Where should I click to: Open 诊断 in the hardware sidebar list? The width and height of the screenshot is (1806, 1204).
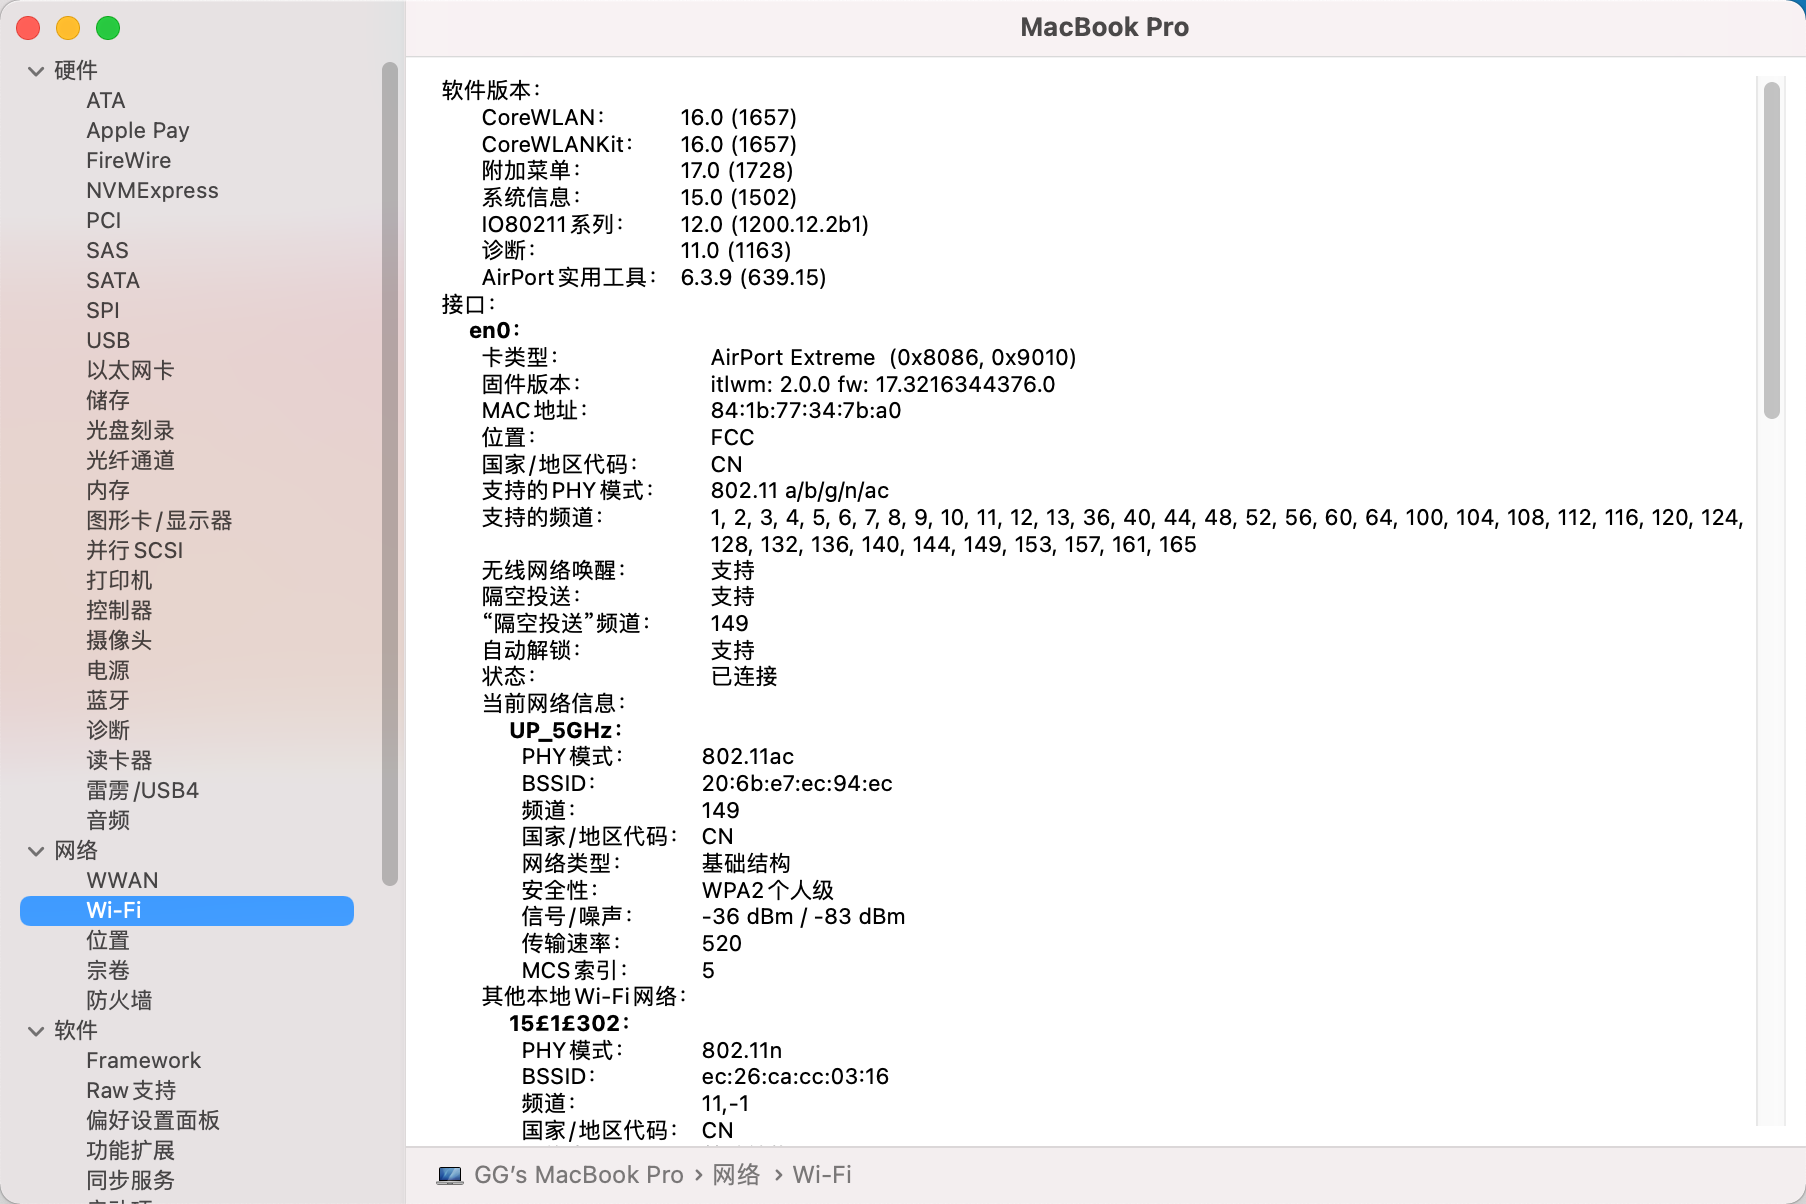pyautogui.click(x=108, y=731)
